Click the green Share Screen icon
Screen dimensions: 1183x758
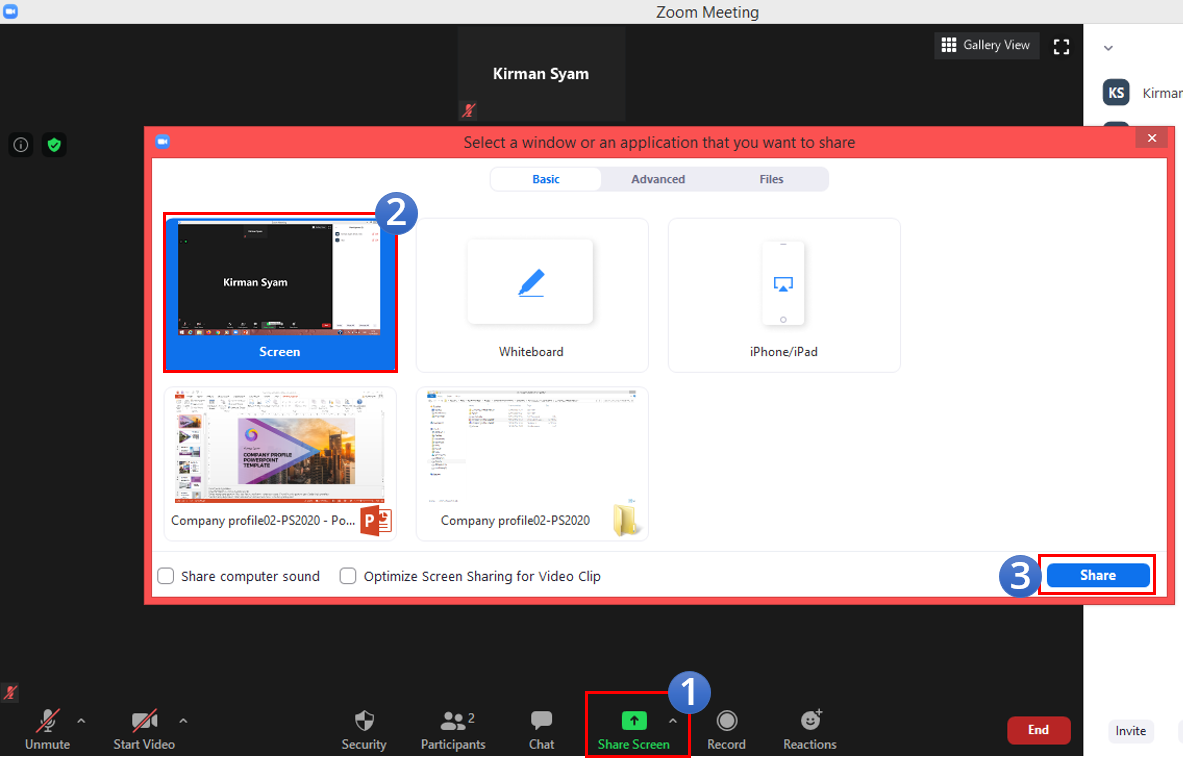(634, 721)
